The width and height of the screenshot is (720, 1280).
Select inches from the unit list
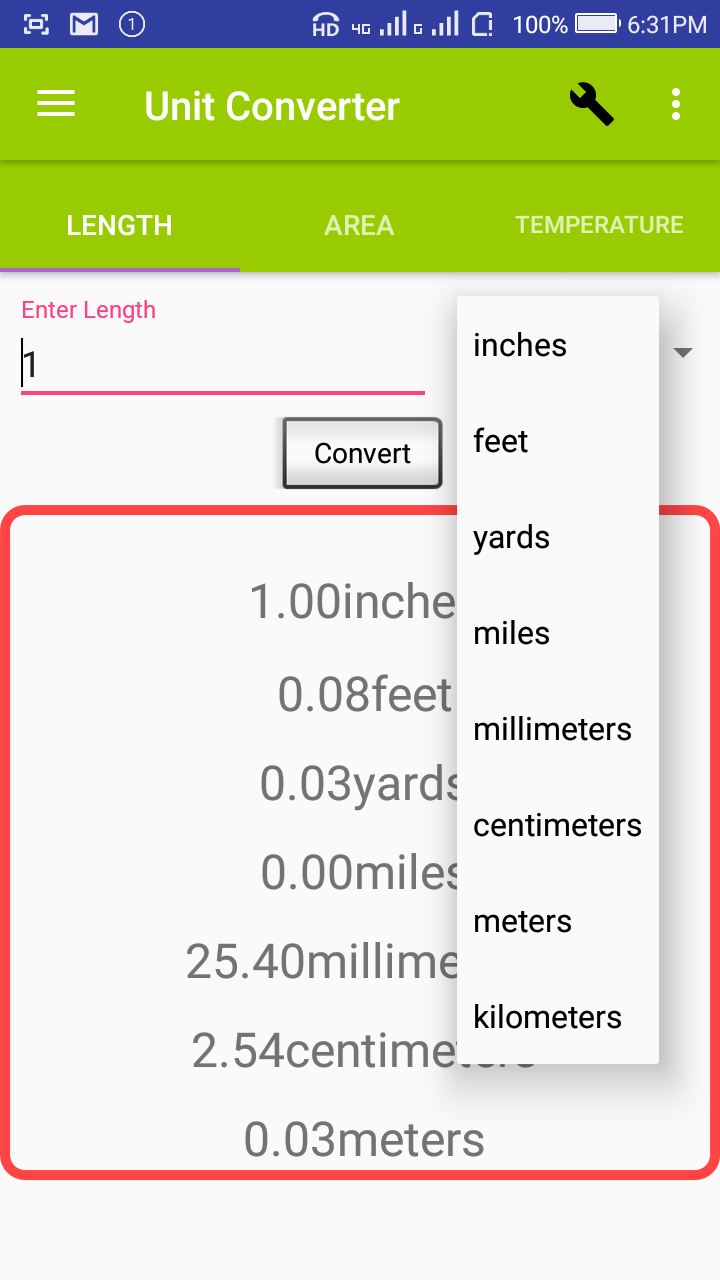point(520,345)
